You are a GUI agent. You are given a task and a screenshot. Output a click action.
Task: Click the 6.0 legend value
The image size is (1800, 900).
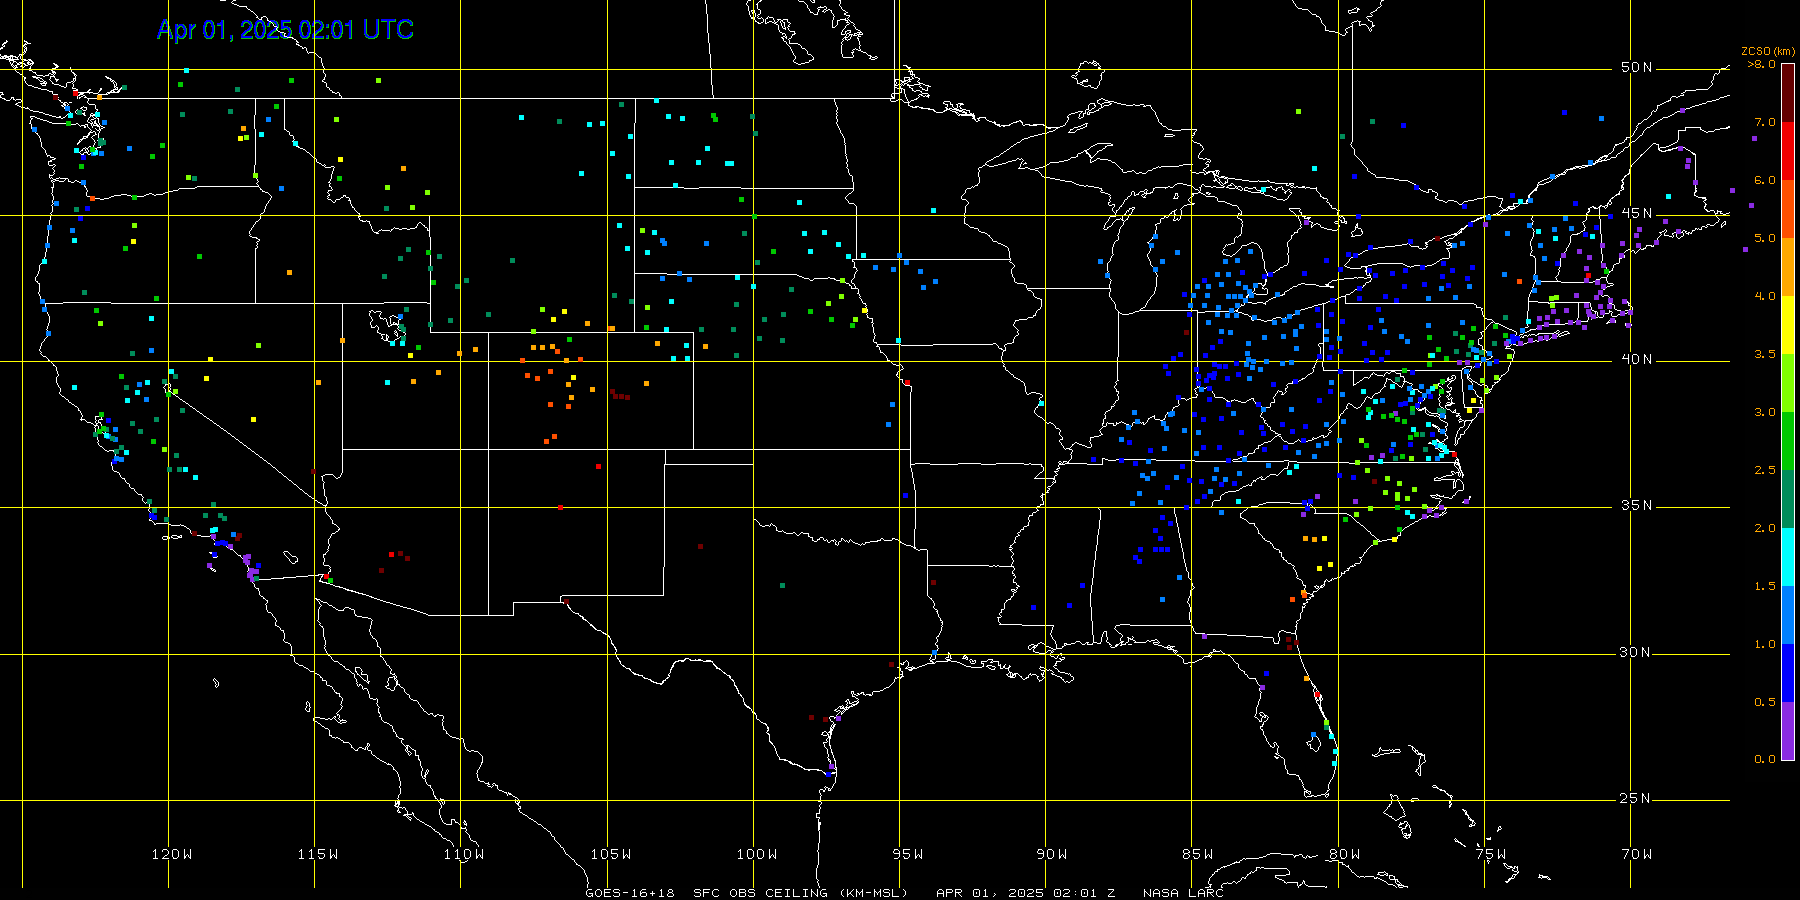click(1765, 180)
